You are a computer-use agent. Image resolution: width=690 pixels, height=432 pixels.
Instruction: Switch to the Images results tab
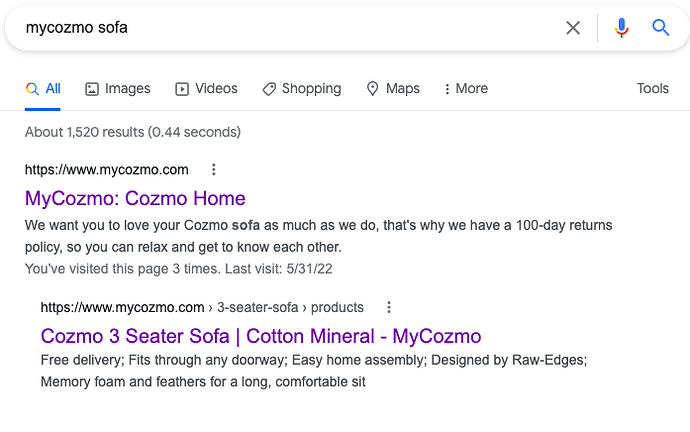pos(117,89)
